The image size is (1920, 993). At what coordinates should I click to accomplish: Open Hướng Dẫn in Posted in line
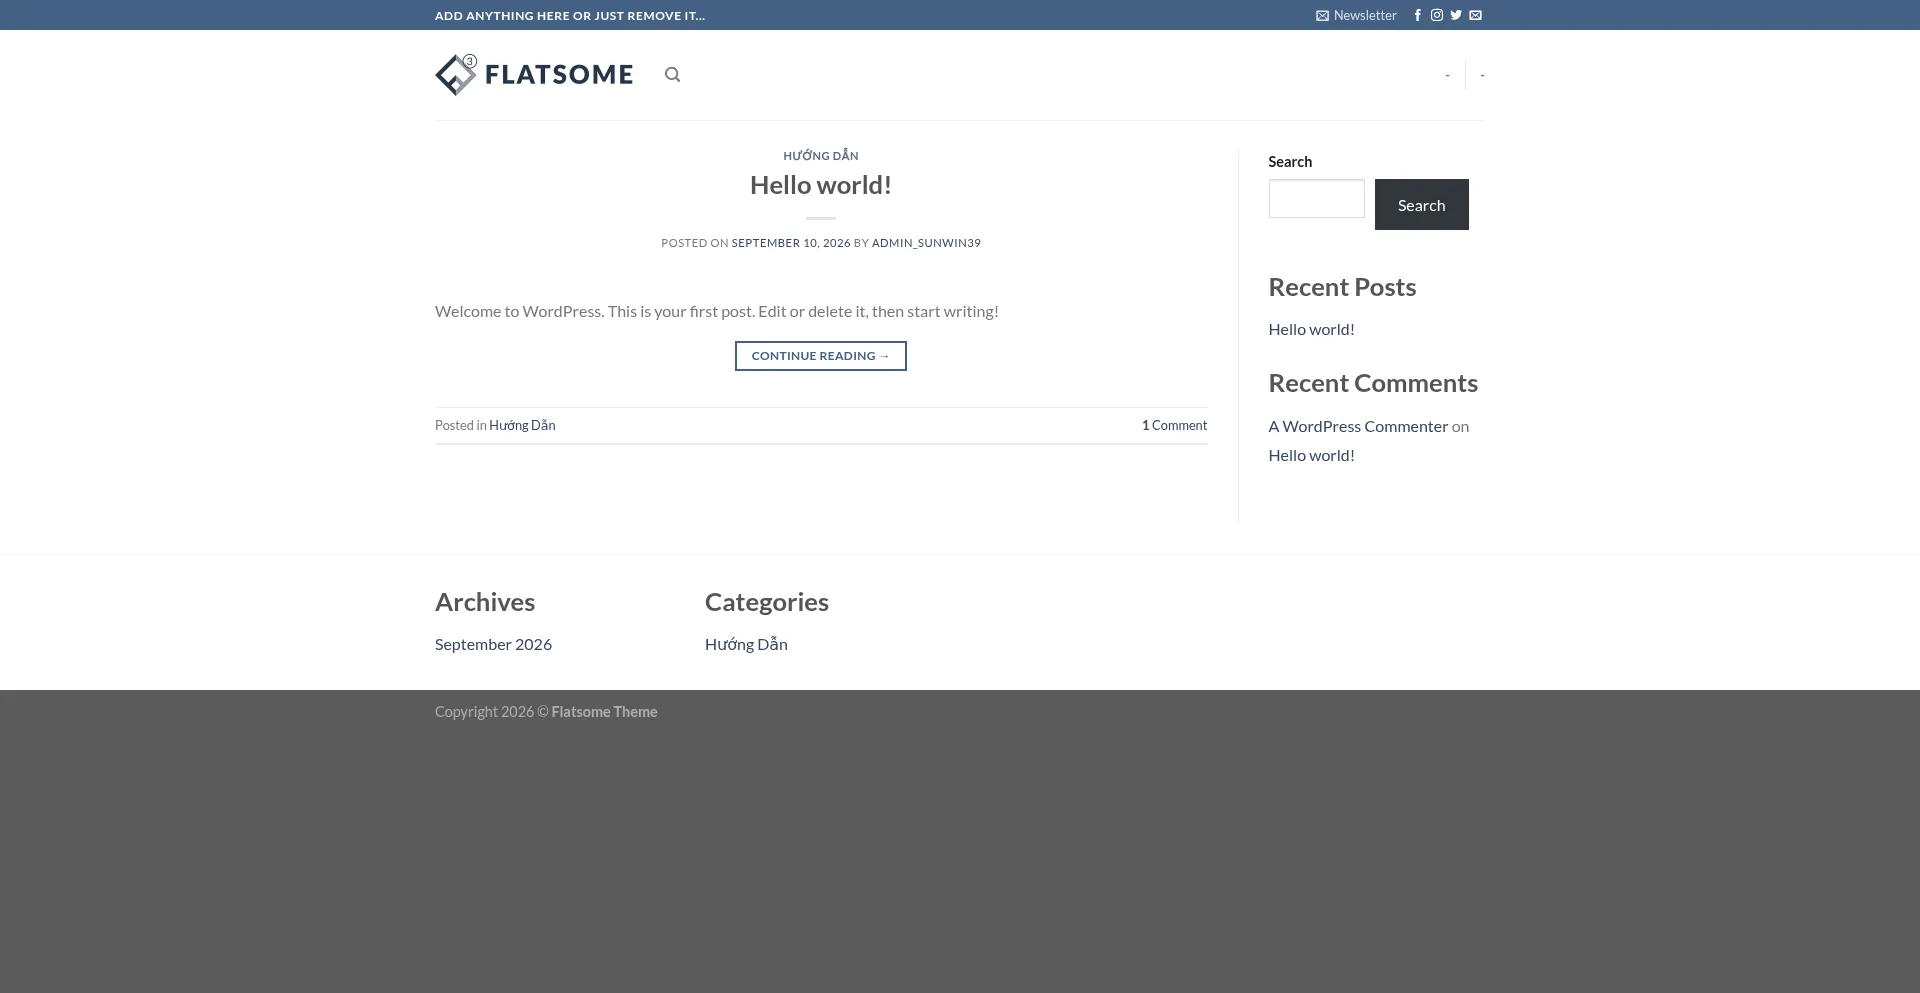522,425
